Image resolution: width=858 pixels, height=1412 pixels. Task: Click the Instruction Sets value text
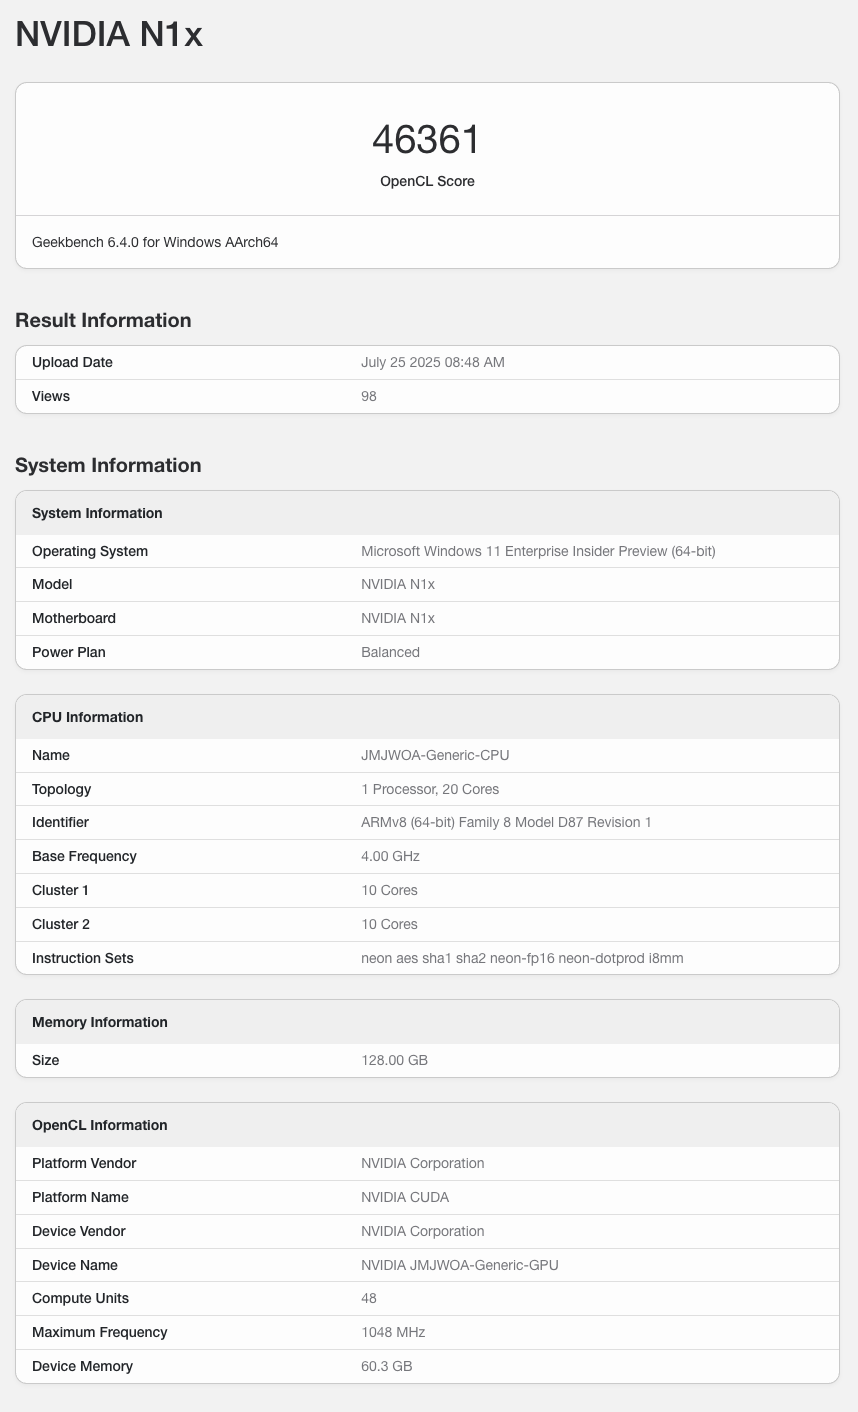[x=522, y=958]
